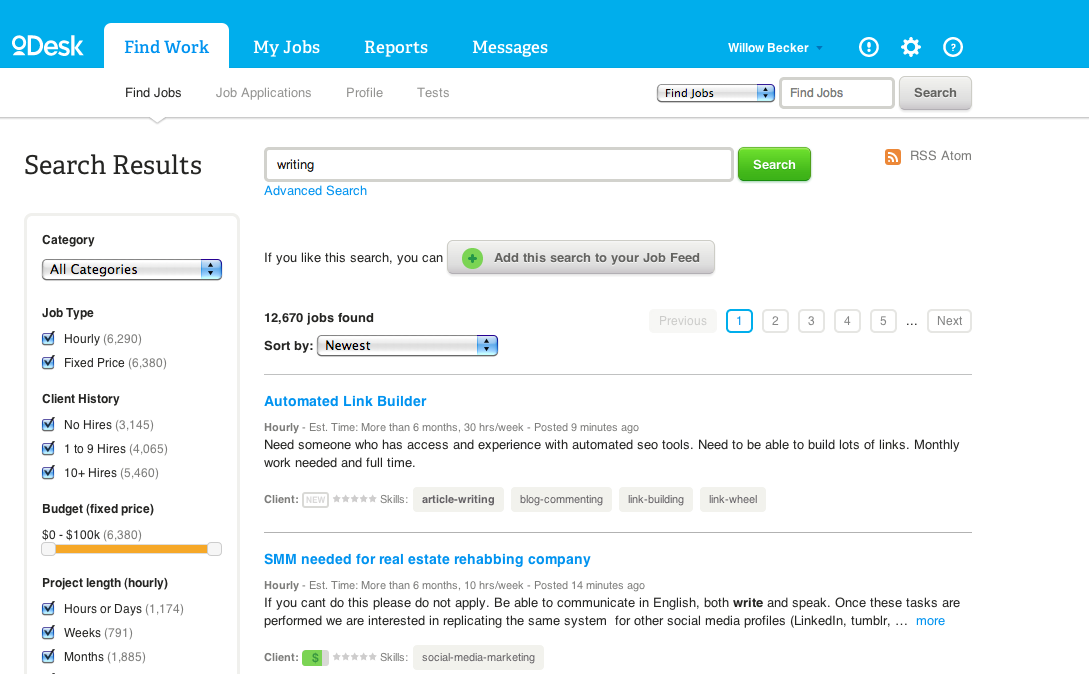
Task: Click the green Search button
Action: (x=774, y=165)
